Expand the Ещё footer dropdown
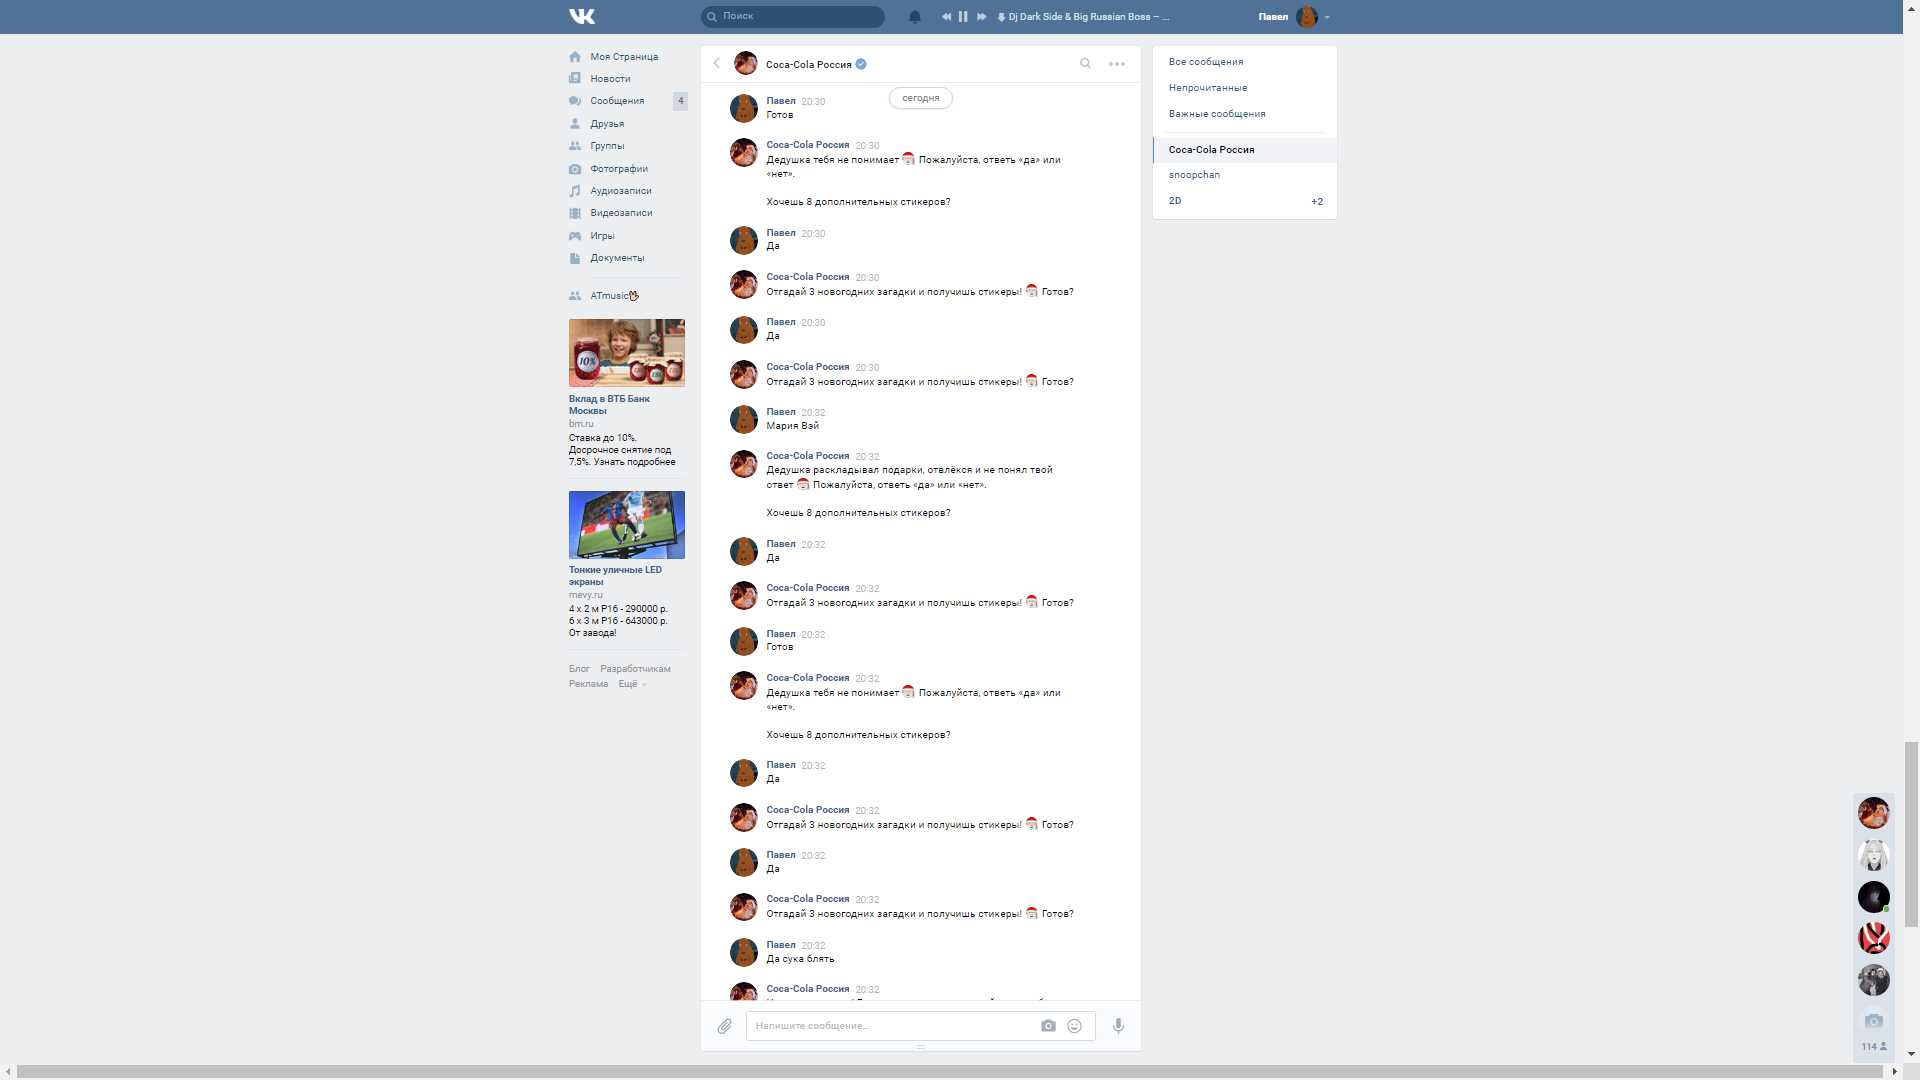 pos(632,684)
